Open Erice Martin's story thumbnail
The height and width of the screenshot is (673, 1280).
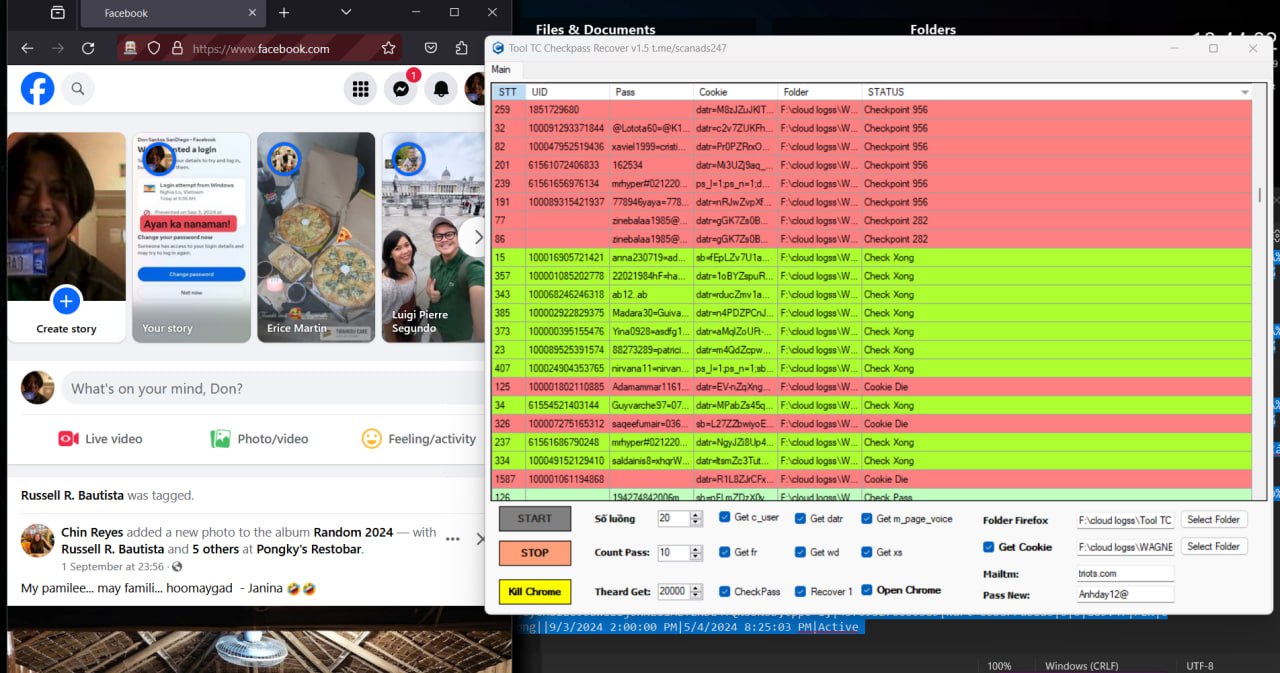pyautogui.click(x=316, y=237)
